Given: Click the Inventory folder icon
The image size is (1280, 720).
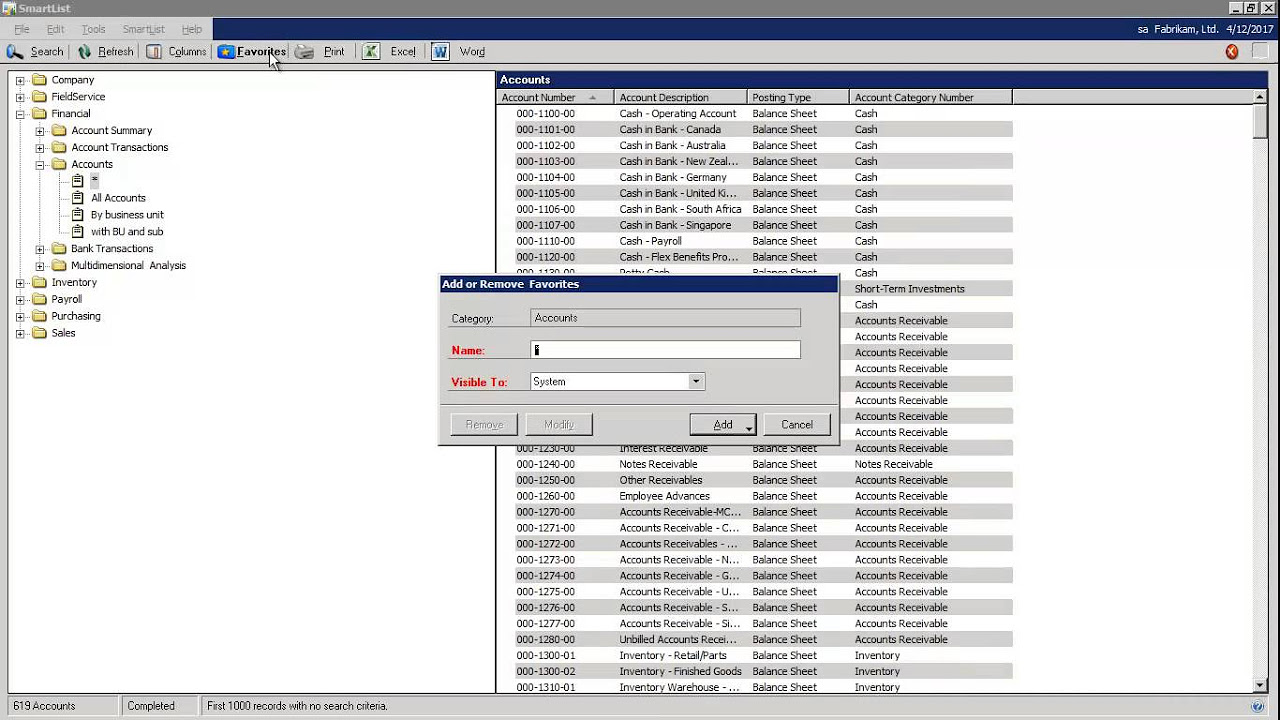Looking at the screenshot, I should click(x=39, y=283).
